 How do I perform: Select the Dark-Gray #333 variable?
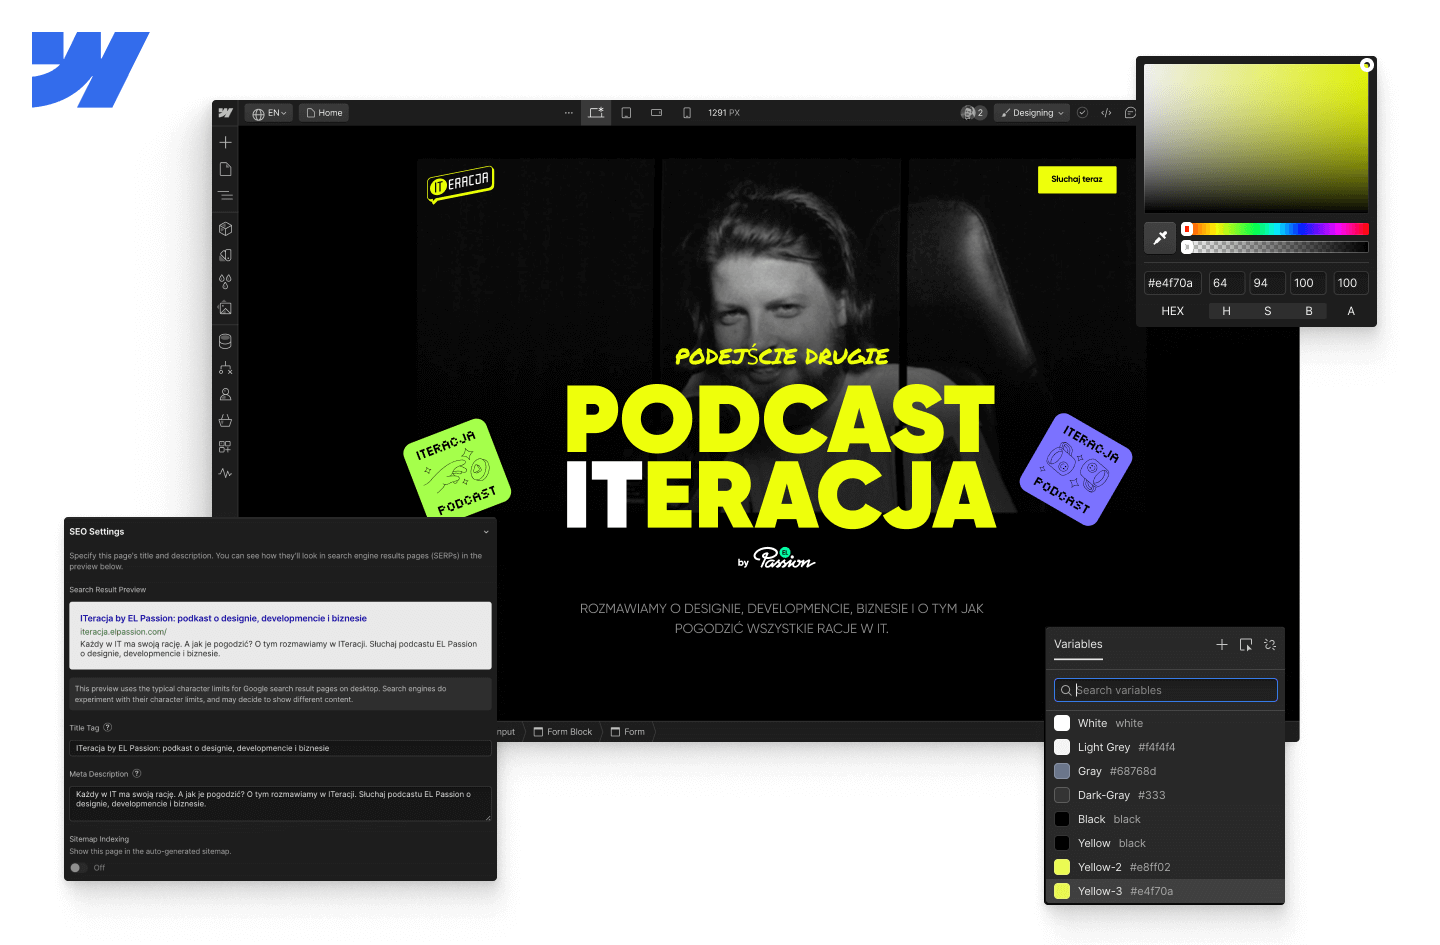pos(1165,795)
